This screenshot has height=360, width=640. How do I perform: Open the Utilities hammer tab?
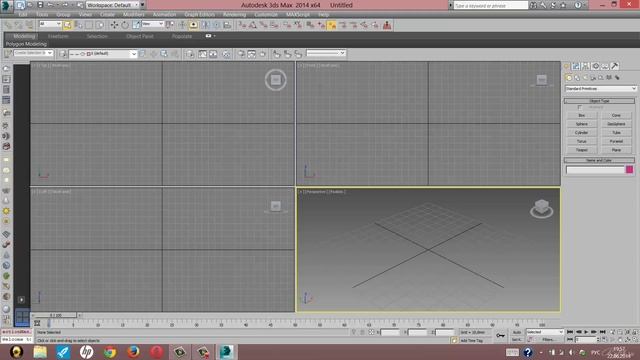pos(615,66)
